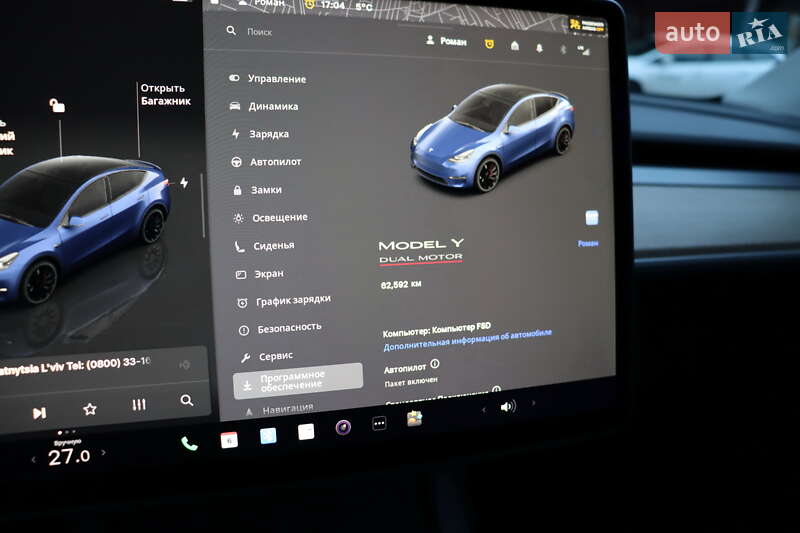Tap the Bluetooth status icon
The height and width of the screenshot is (533, 800).
tap(563, 49)
